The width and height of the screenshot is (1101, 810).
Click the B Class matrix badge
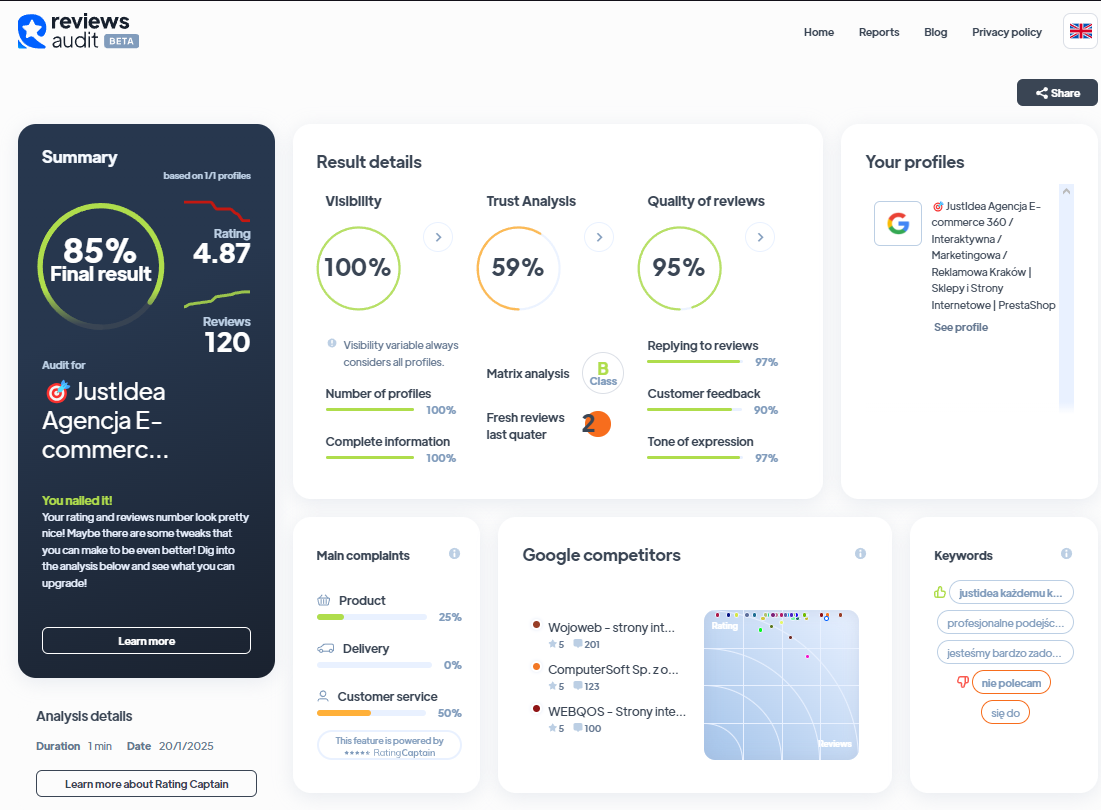(603, 373)
